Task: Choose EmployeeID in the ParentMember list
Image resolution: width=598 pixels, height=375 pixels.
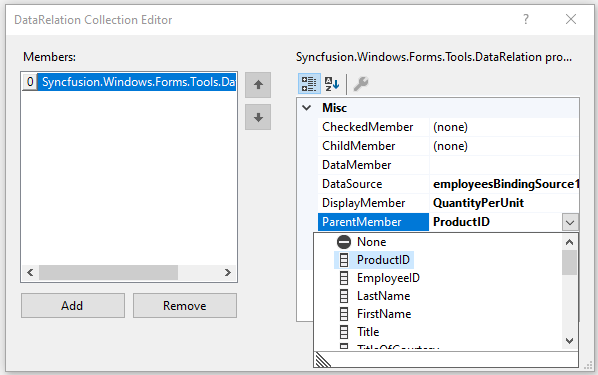Action: click(x=388, y=278)
